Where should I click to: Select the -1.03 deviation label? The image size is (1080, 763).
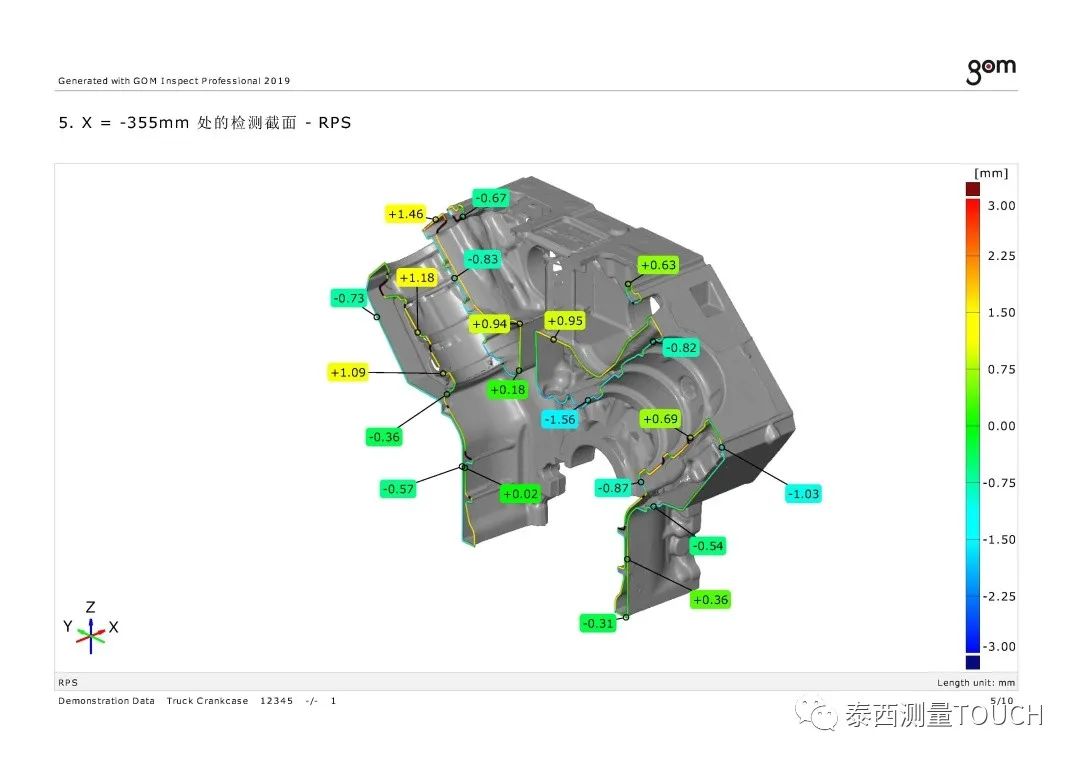tap(803, 494)
